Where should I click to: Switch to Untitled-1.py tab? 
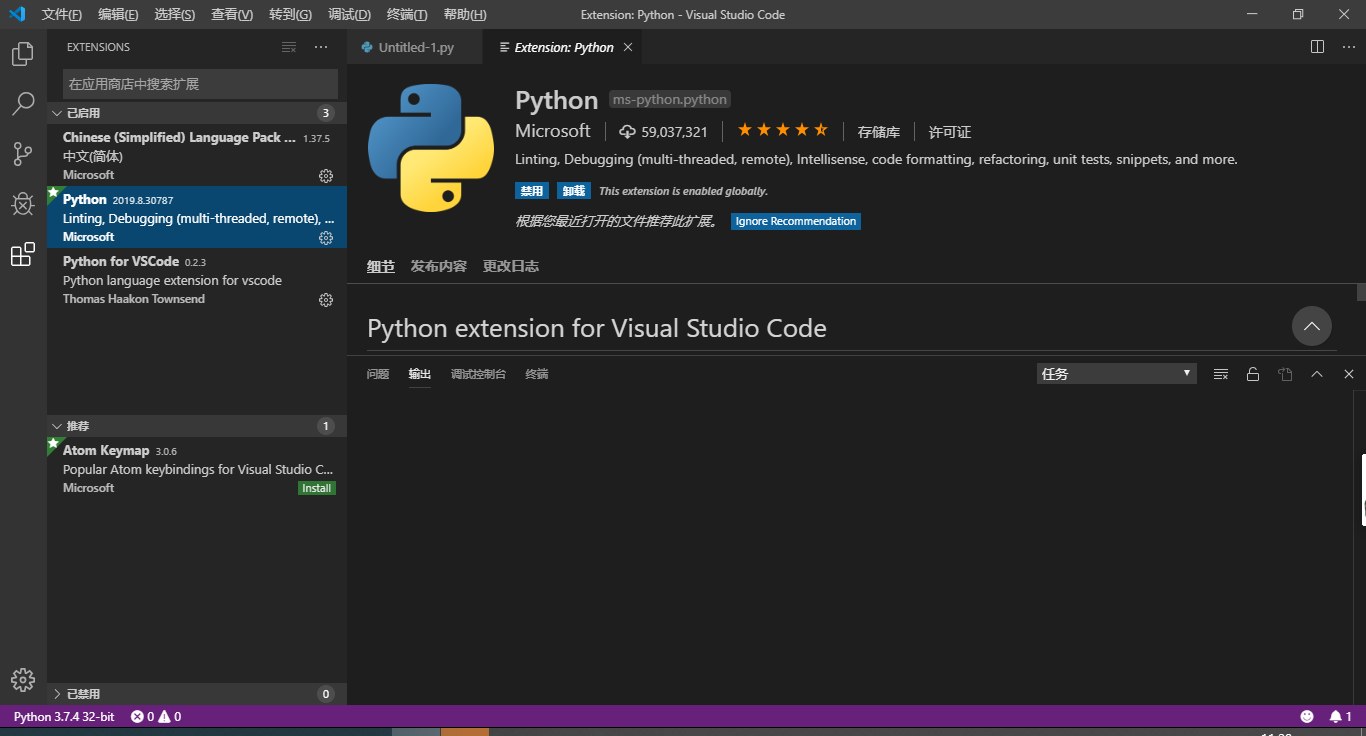pyautogui.click(x=415, y=47)
